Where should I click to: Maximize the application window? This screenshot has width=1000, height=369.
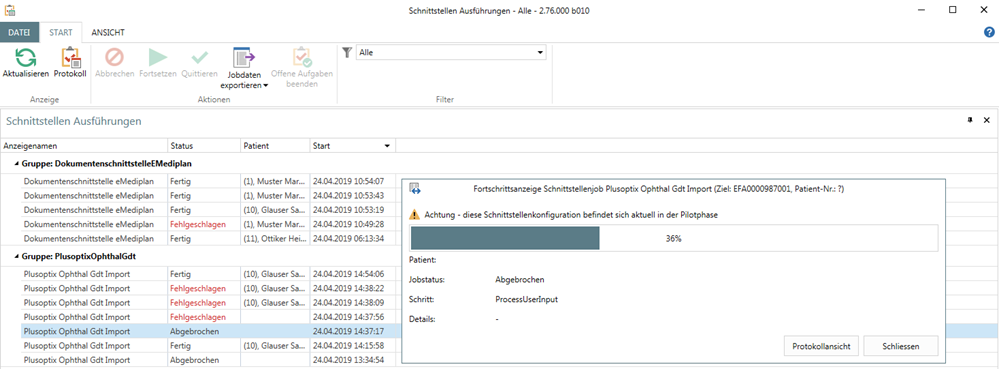pyautogui.click(x=952, y=10)
